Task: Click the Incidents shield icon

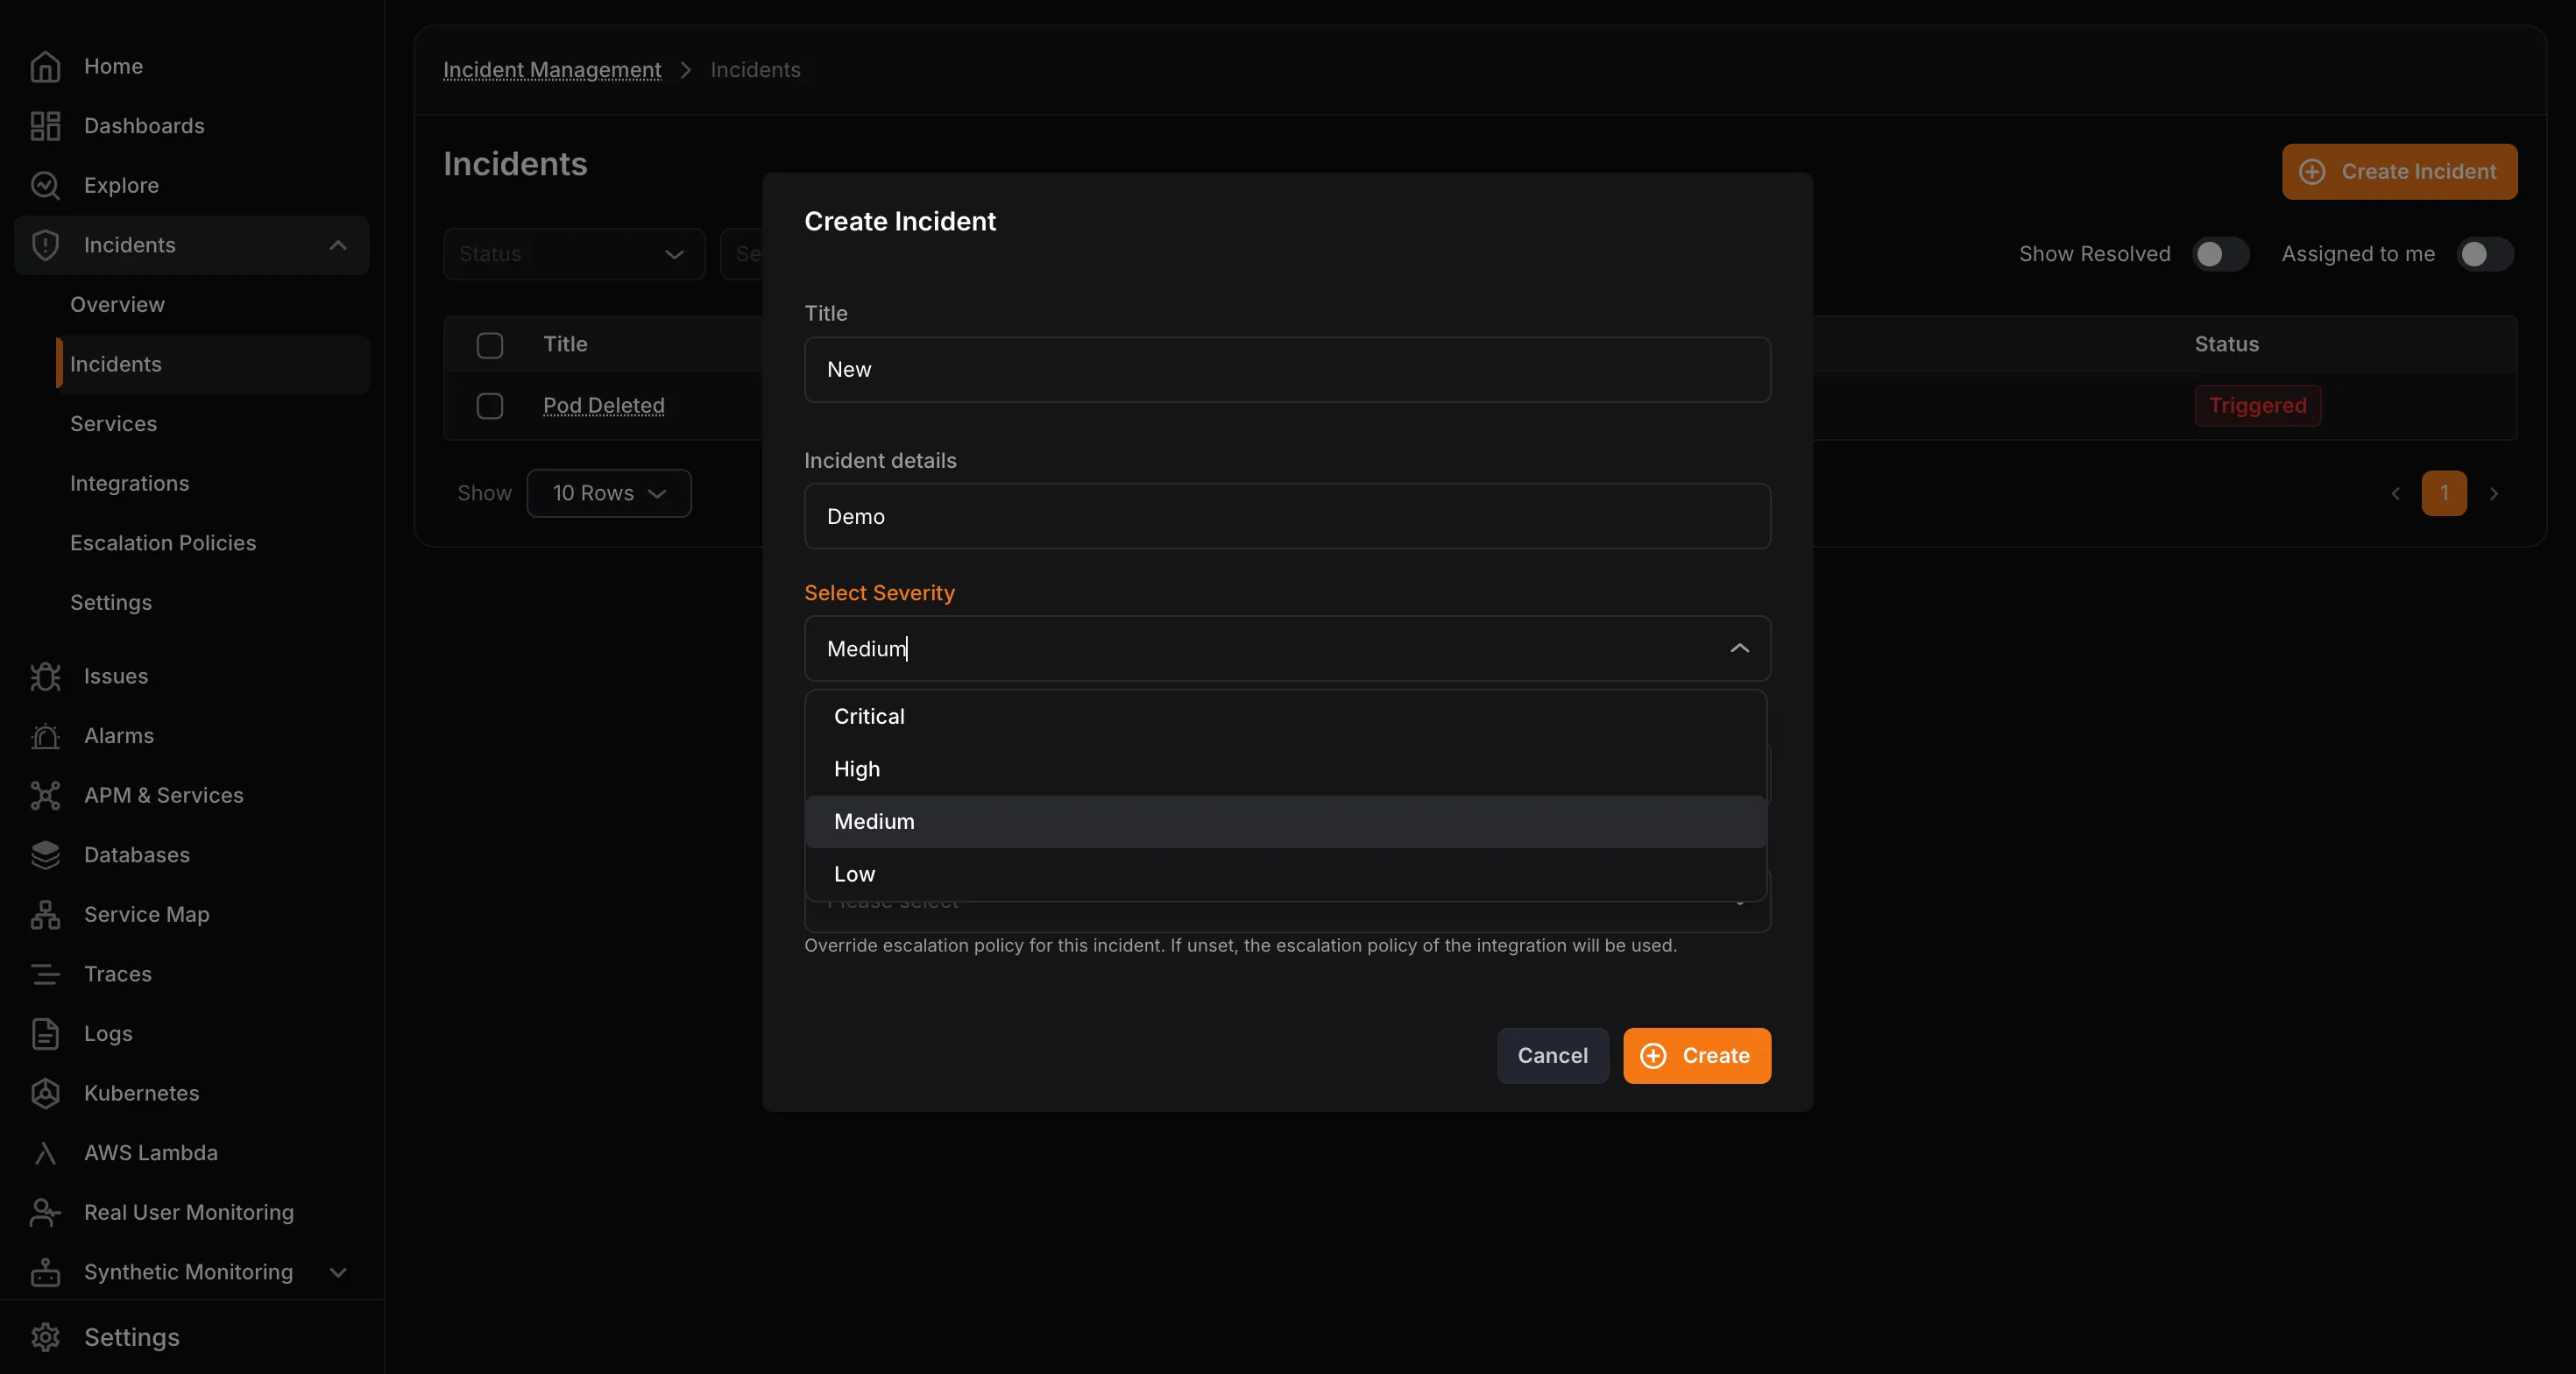Action: [x=45, y=245]
